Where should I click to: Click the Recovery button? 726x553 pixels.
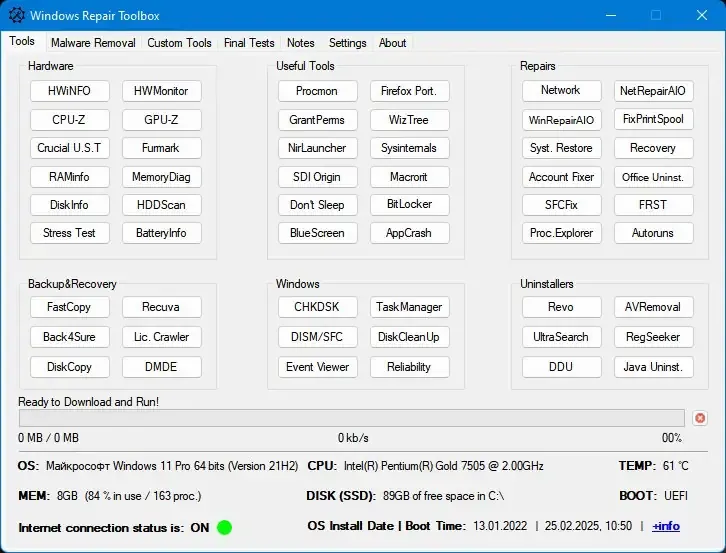(x=653, y=148)
